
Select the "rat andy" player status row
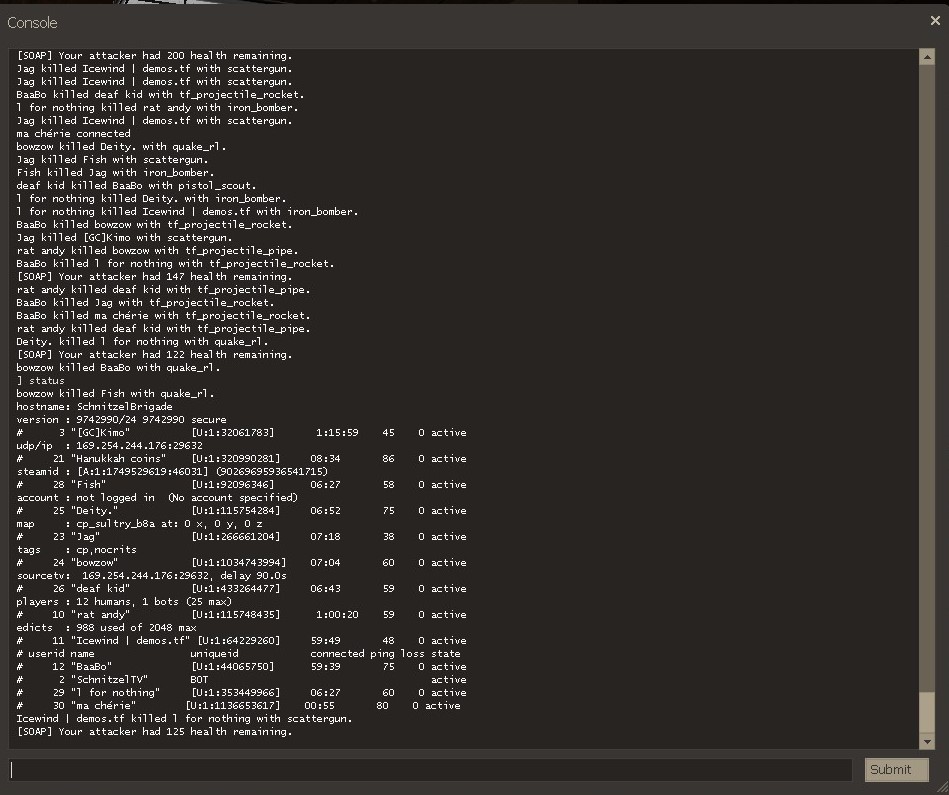pos(240,615)
